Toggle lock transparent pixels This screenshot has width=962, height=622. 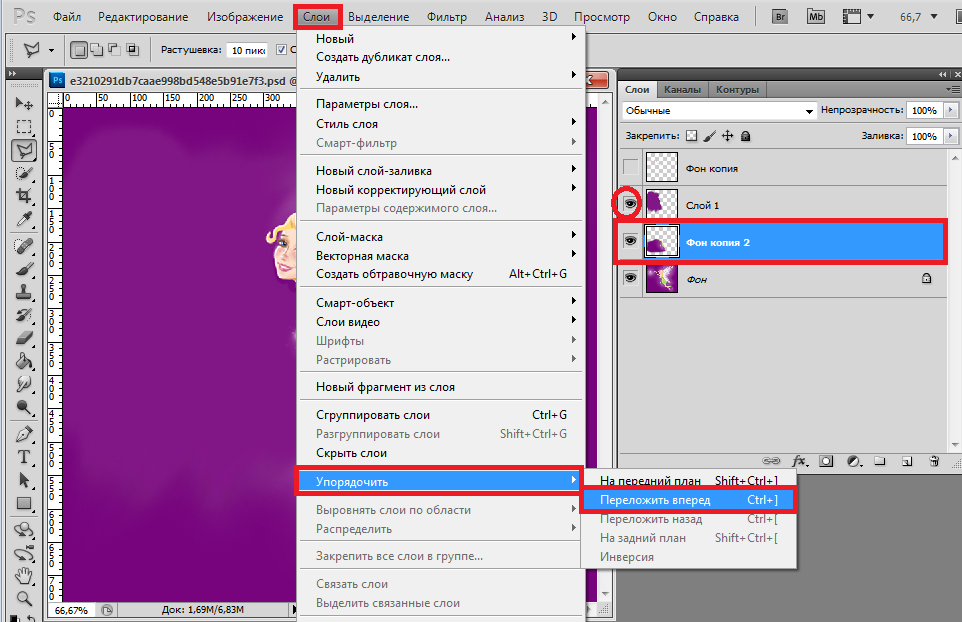[691, 136]
